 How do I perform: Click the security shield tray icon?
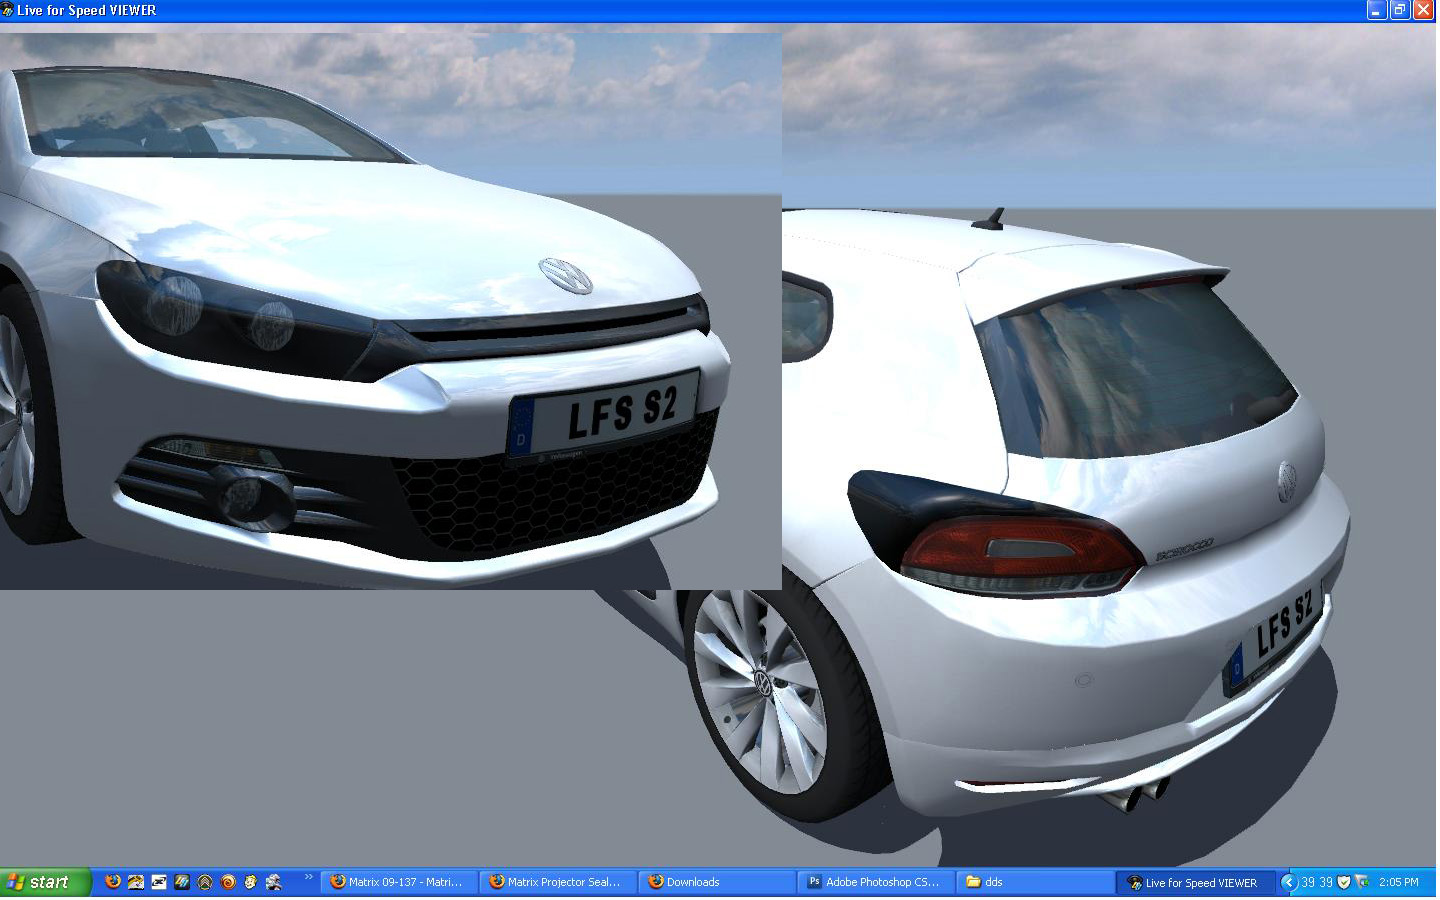pyautogui.click(x=1344, y=882)
